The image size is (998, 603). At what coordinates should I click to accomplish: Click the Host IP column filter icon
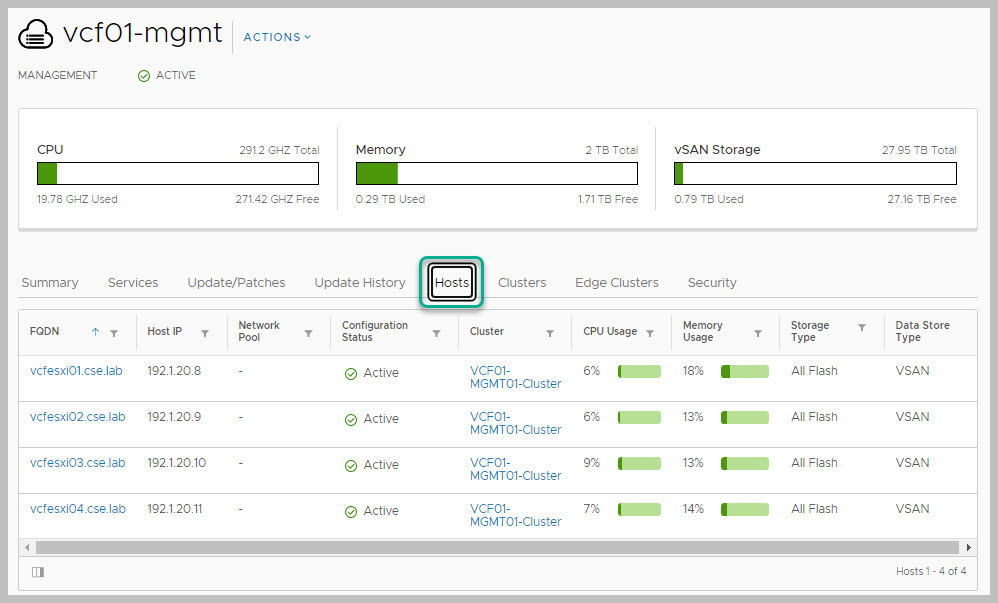pos(205,333)
